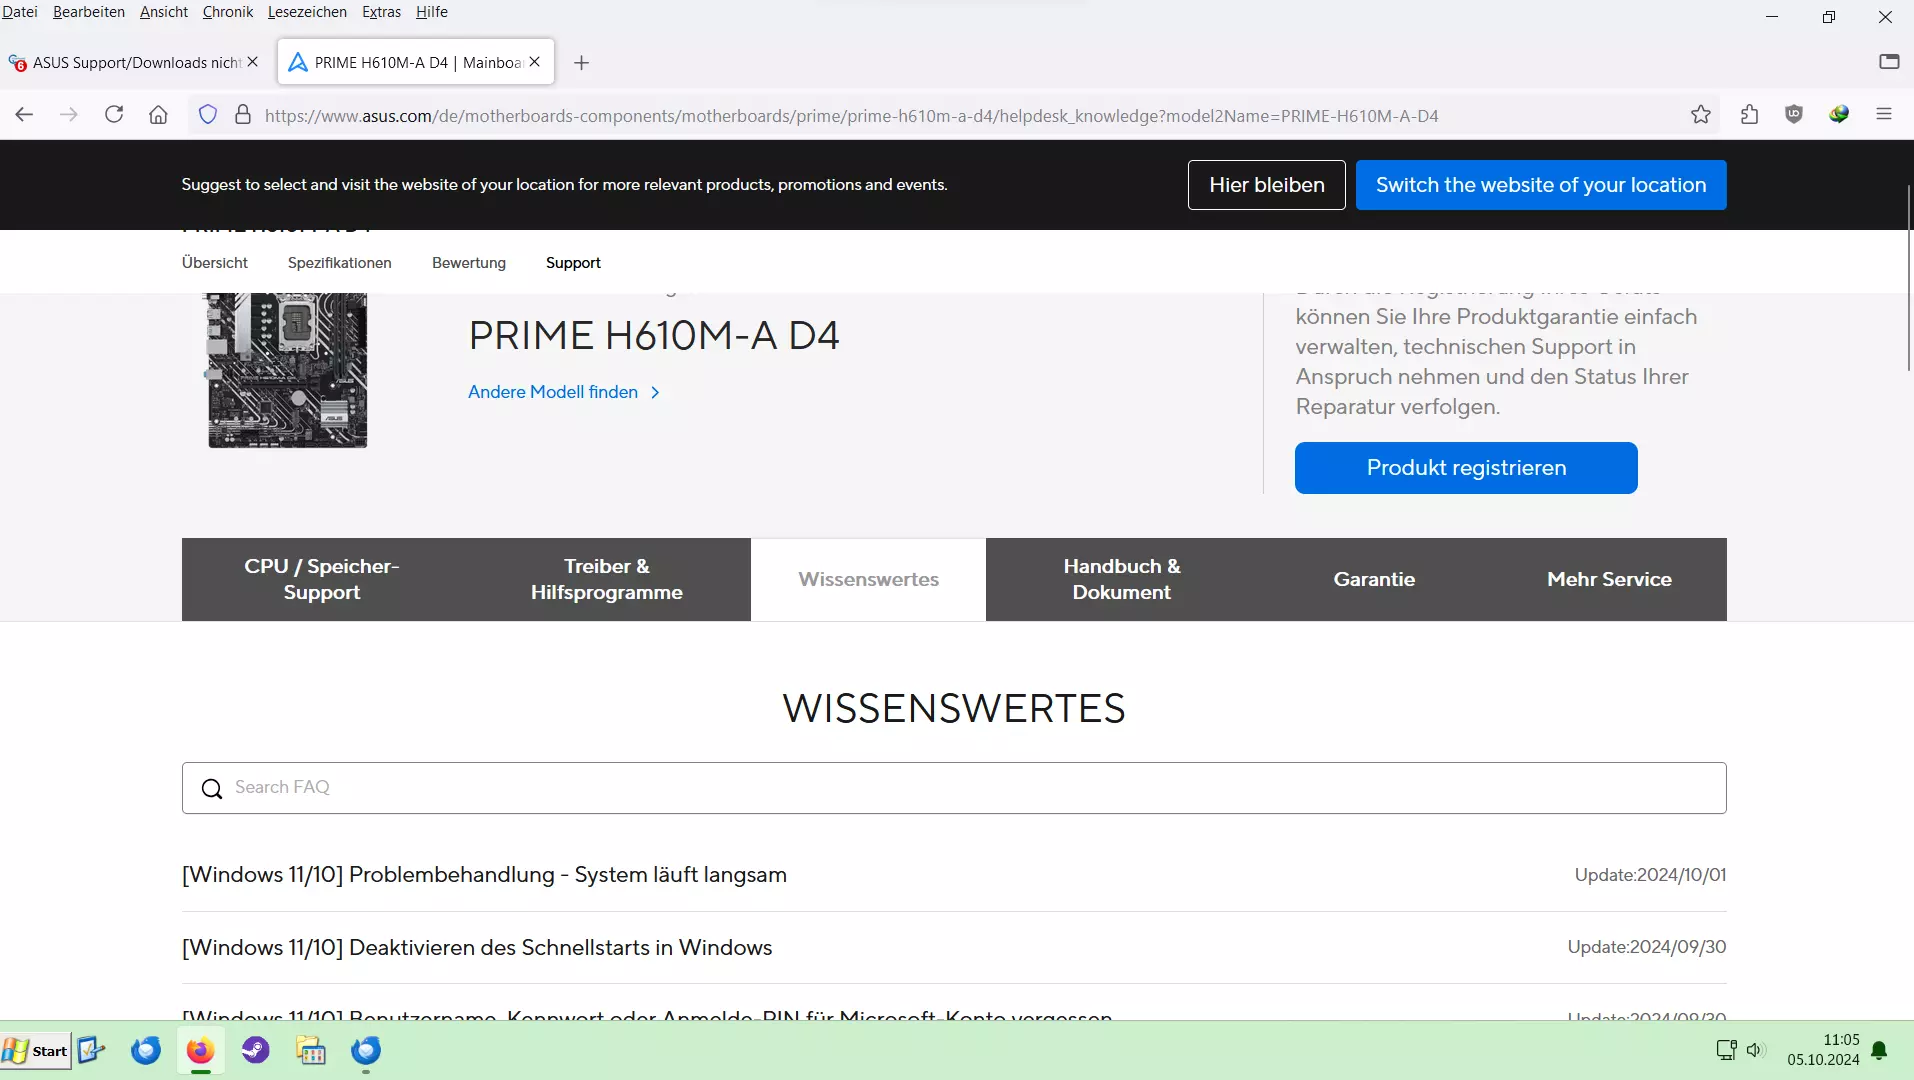Click the search magnifier icon in FAQ field
This screenshot has height=1080, width=1914.
tap(212, 789)
